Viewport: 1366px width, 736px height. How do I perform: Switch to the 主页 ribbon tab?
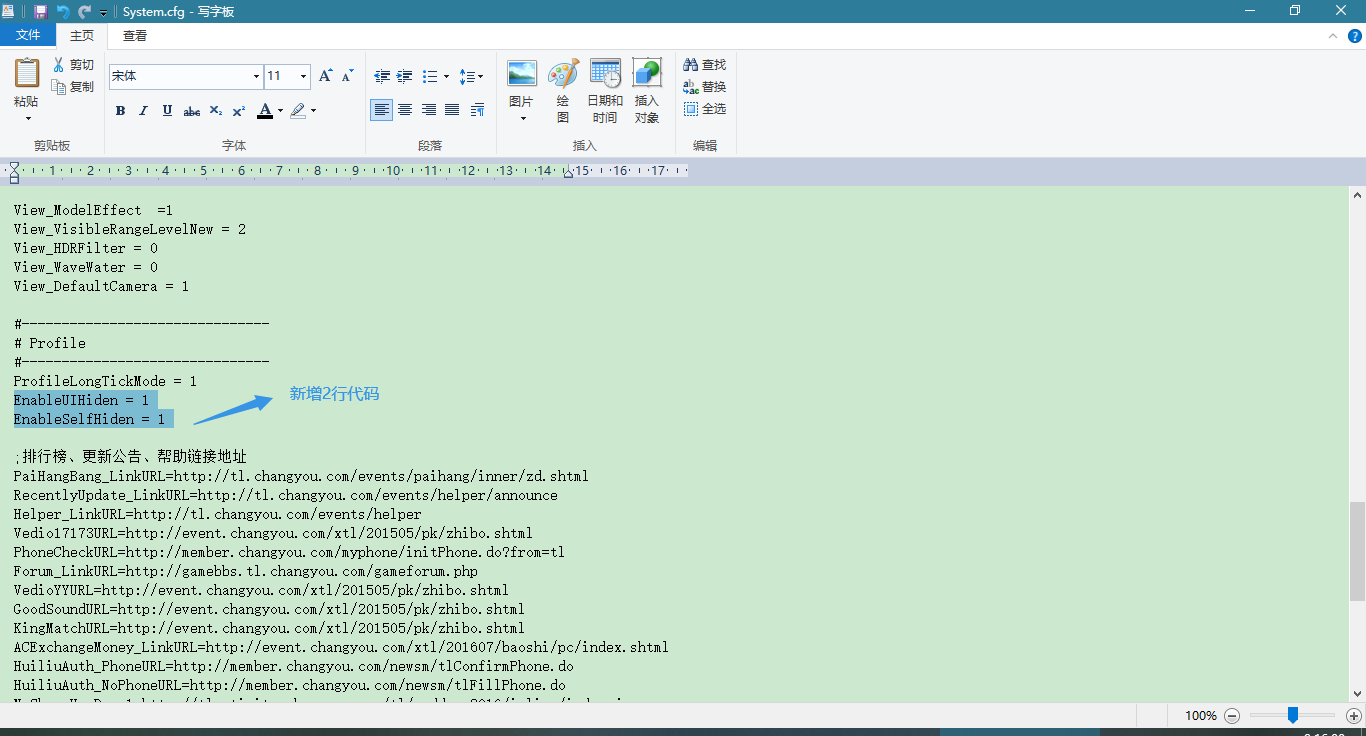(x=82, y=35)
